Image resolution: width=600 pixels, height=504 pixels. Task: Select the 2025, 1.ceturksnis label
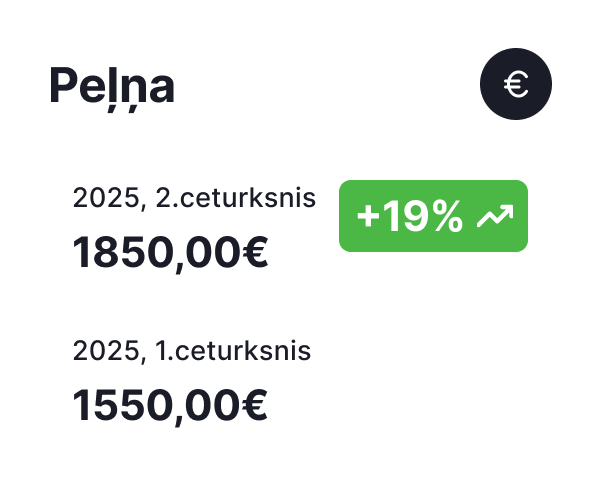191,352
